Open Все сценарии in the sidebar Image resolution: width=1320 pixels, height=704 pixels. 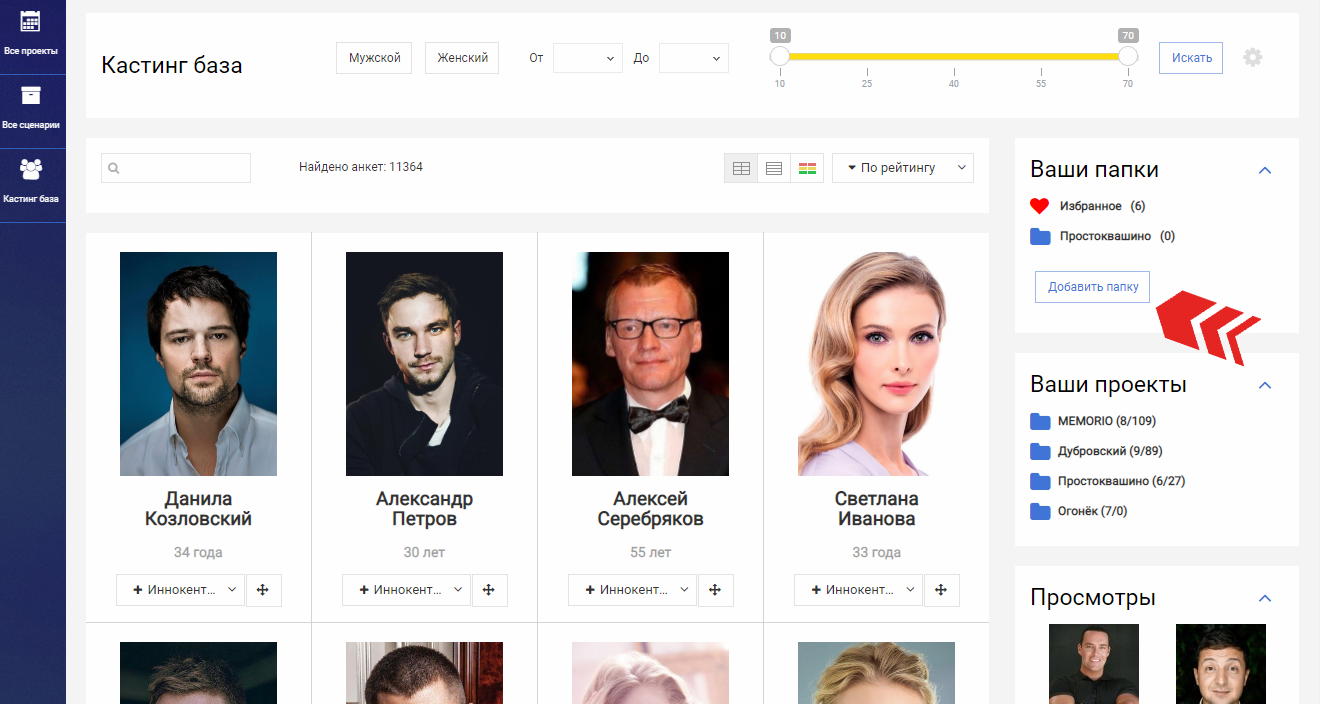tap(32, 111)
